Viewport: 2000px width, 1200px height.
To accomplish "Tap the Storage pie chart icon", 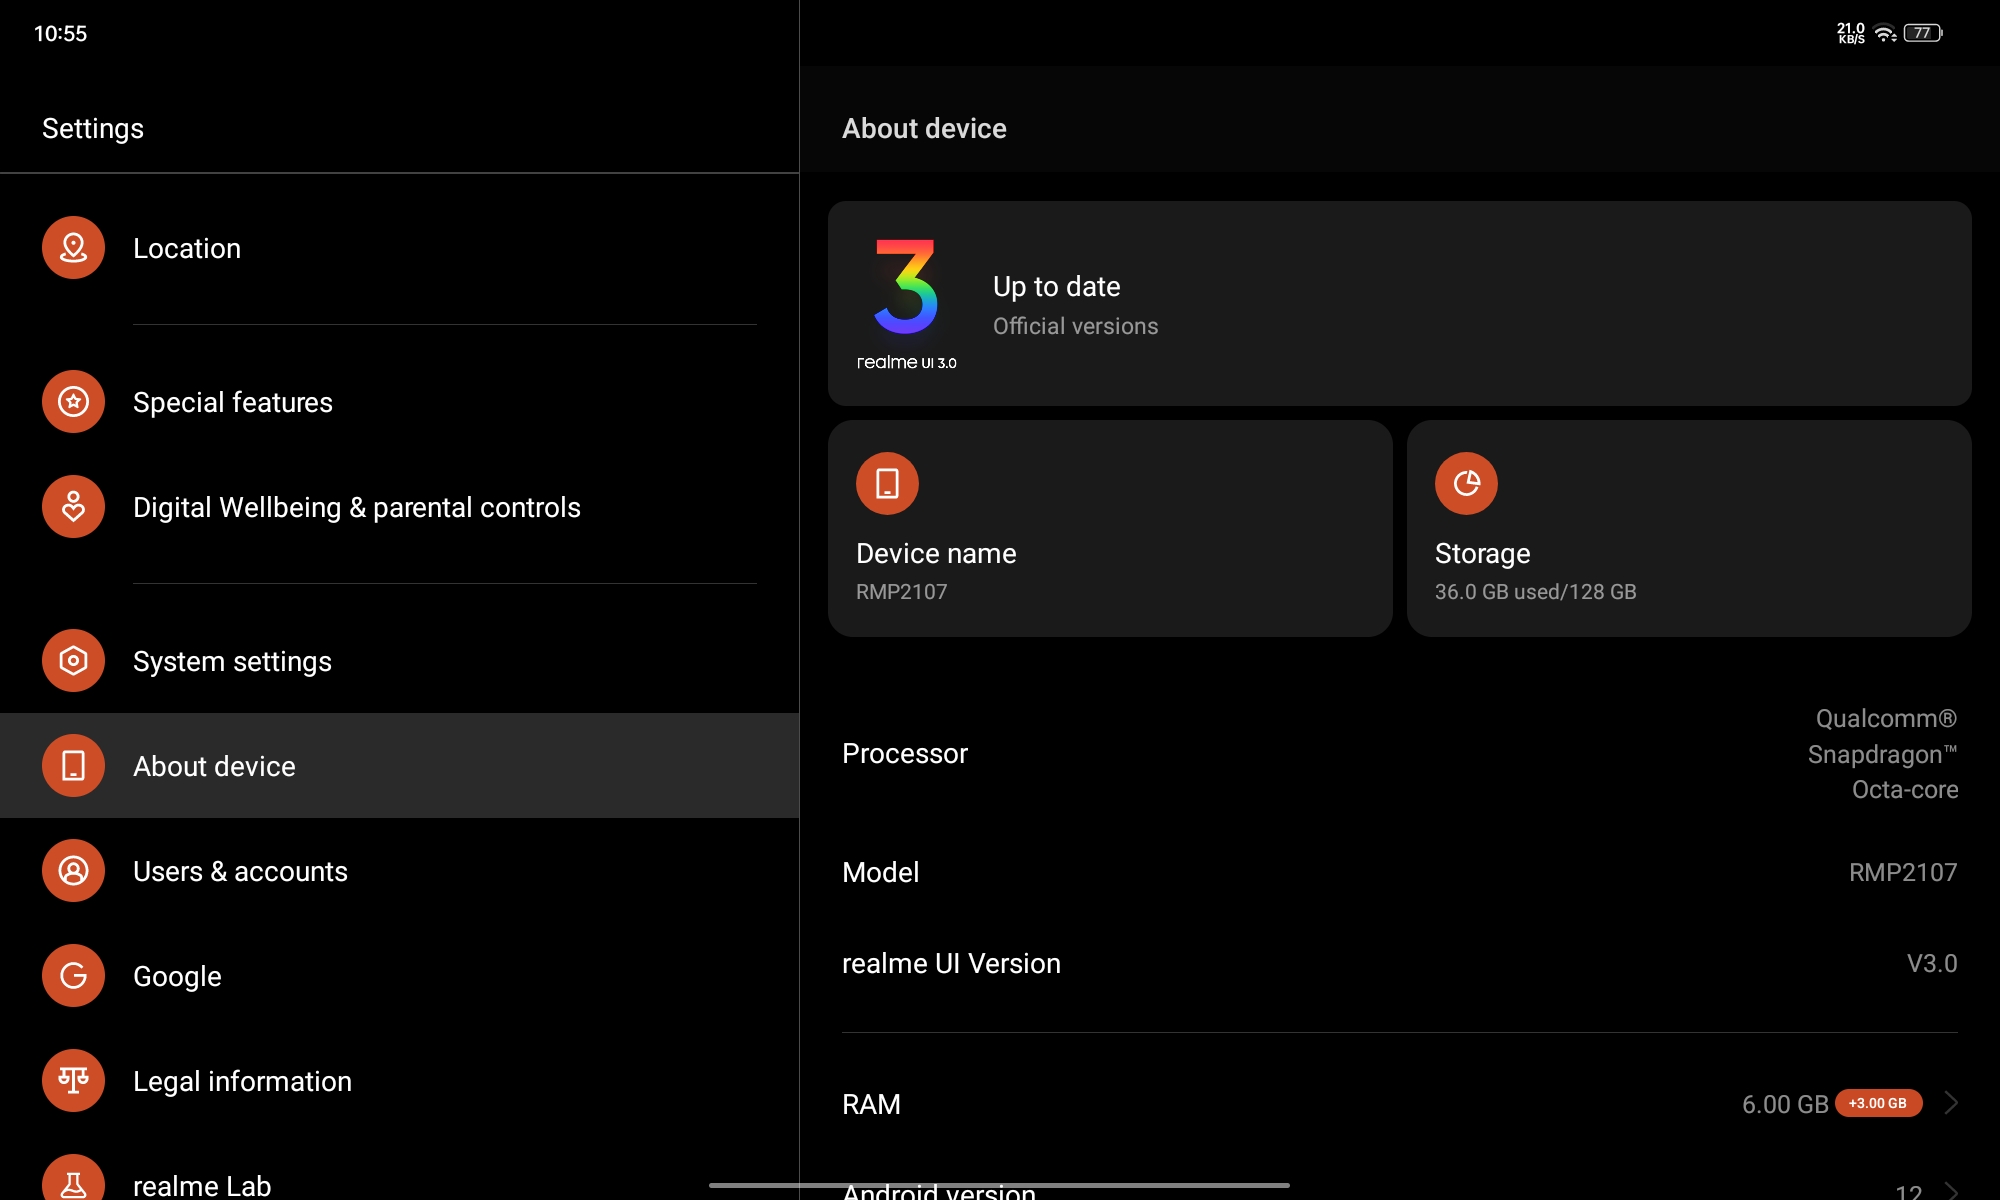I will [1466, 484].
